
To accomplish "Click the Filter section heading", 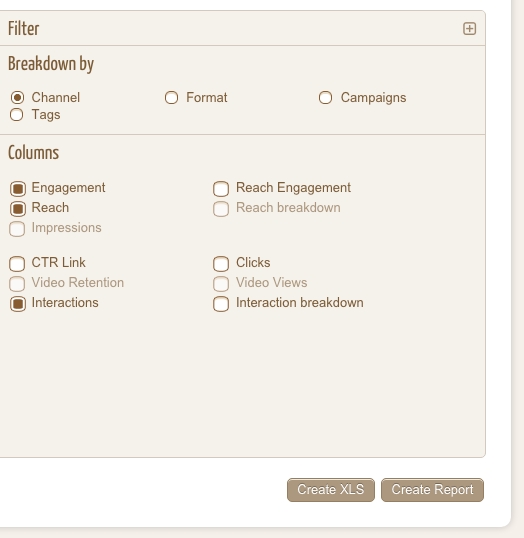I will pyautogui.click(x=24, y=28).
